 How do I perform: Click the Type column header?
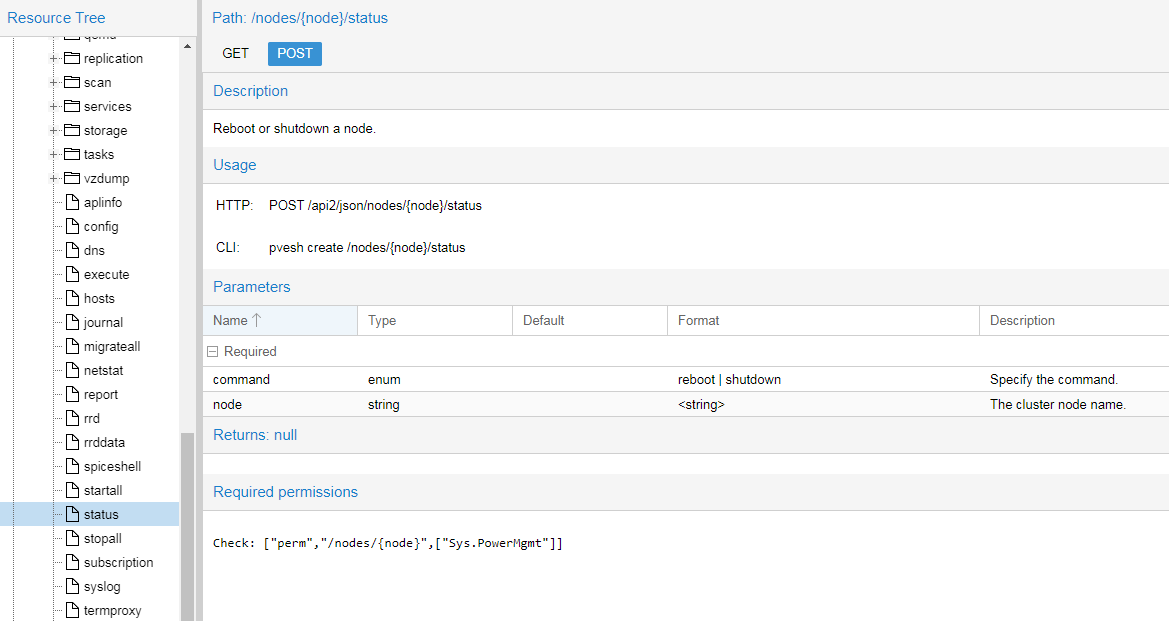(435, 321)
